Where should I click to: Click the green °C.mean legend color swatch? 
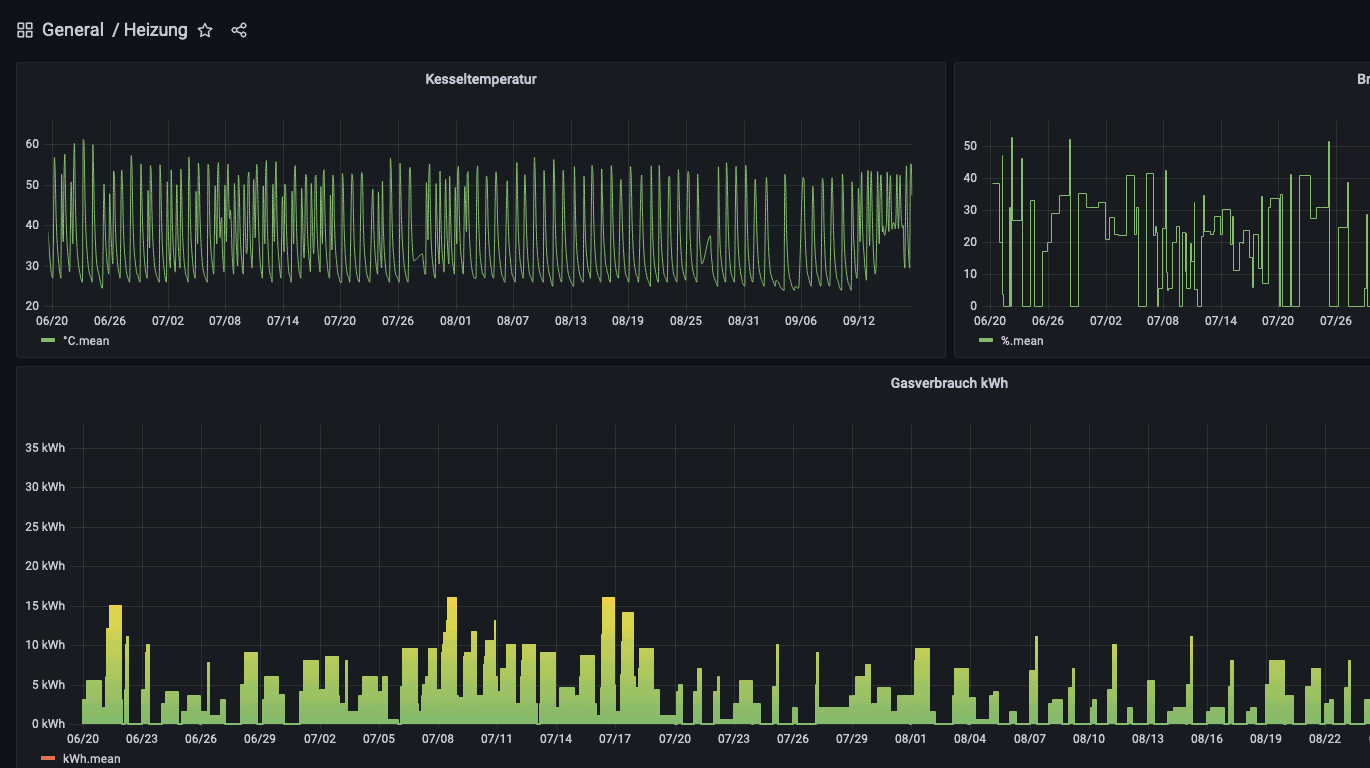pyautogui.click(x=48, y=341)
